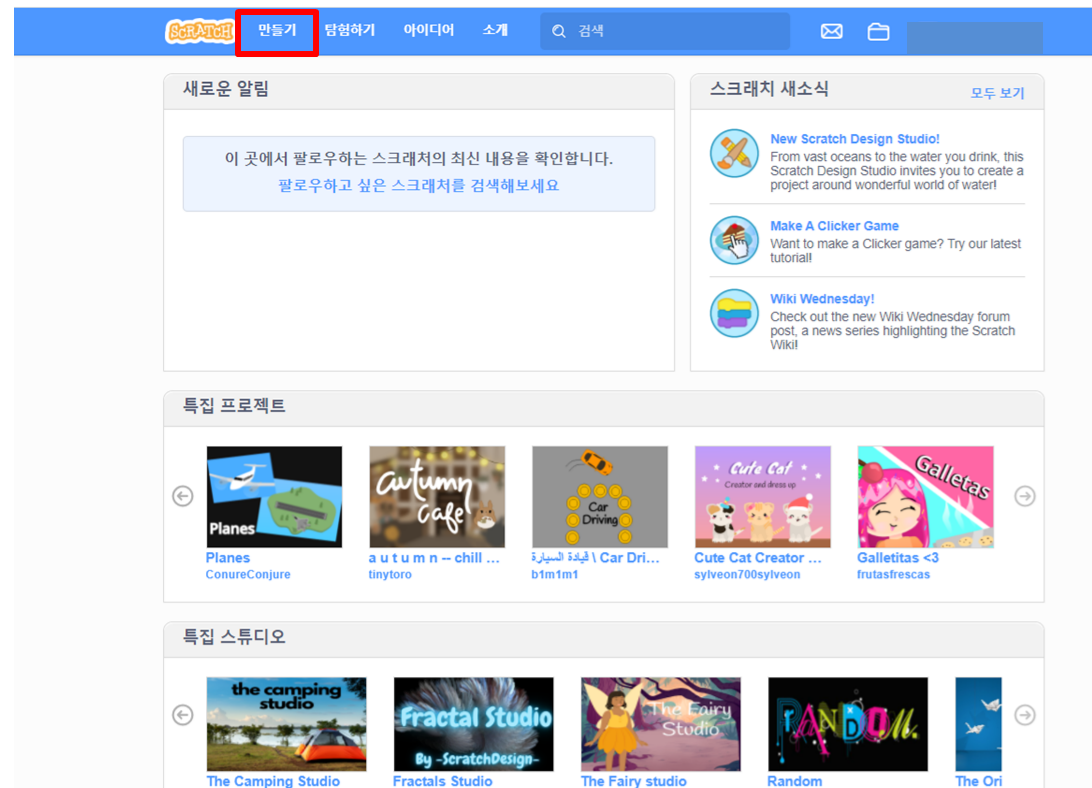Open Fractals Studio title link
The width and height of the screenshot is (1092, 788).
[442, 781]
